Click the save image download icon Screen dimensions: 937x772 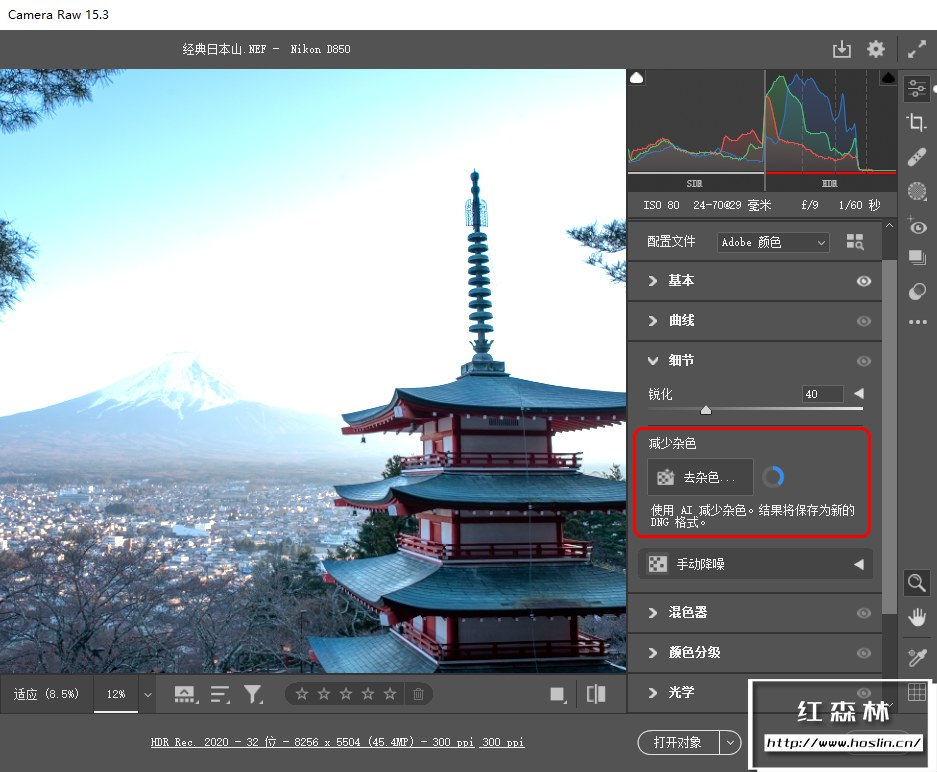[841, 49]
